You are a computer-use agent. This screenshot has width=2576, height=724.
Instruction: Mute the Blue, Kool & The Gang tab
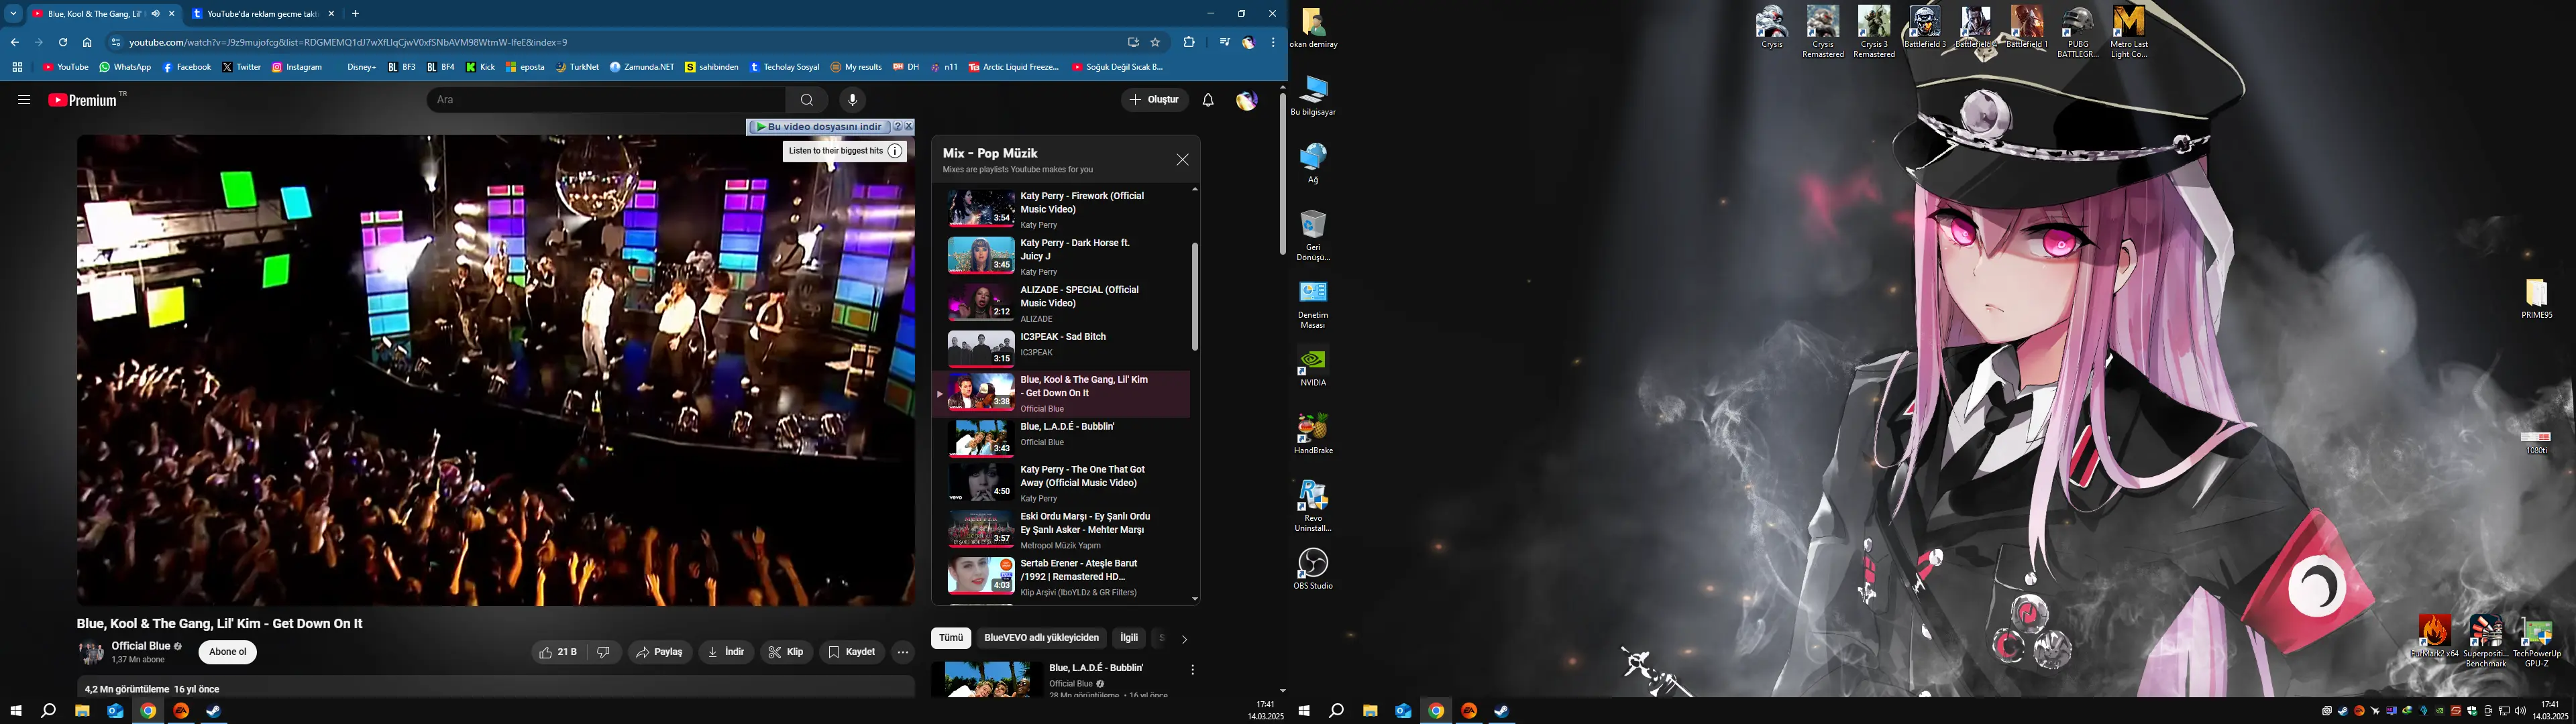(x=155, y=14)
